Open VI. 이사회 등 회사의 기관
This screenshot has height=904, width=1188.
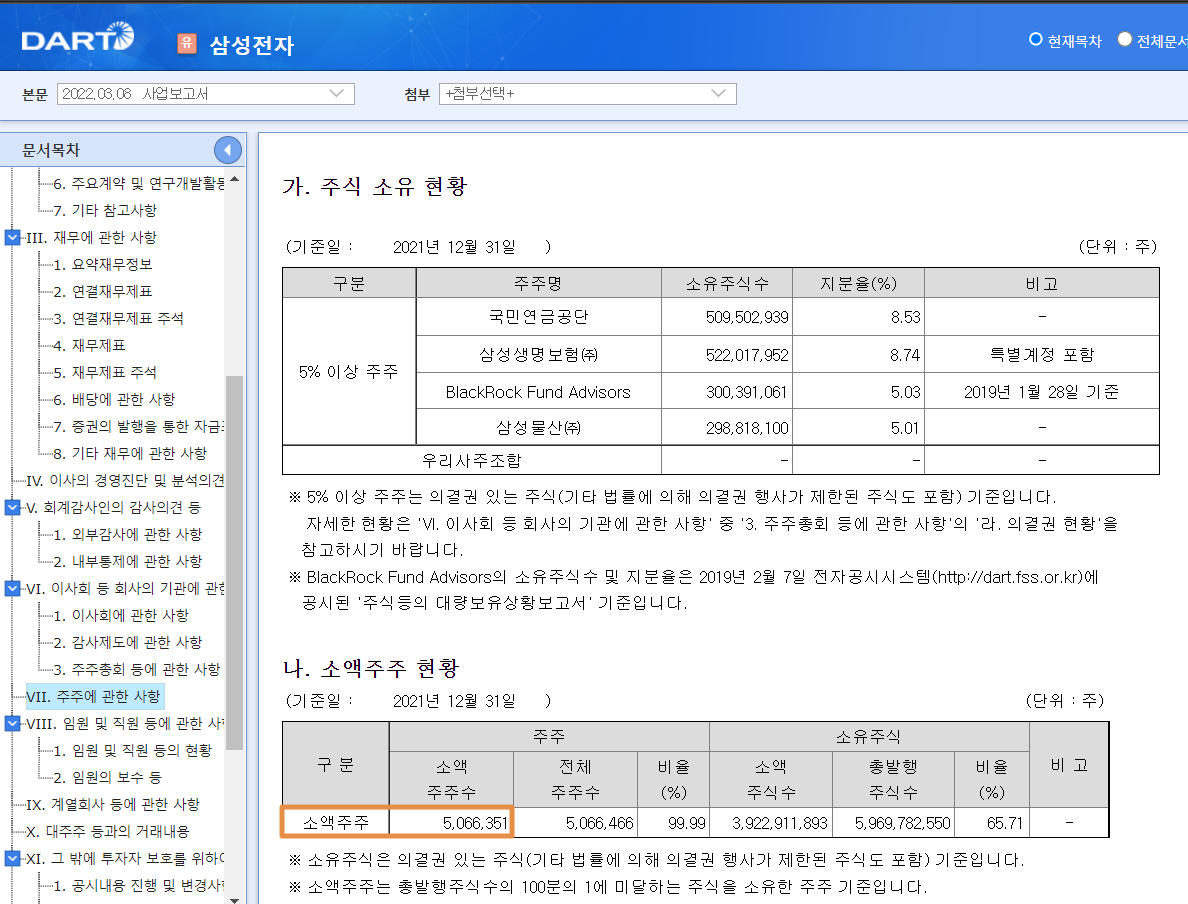point(125,588)
